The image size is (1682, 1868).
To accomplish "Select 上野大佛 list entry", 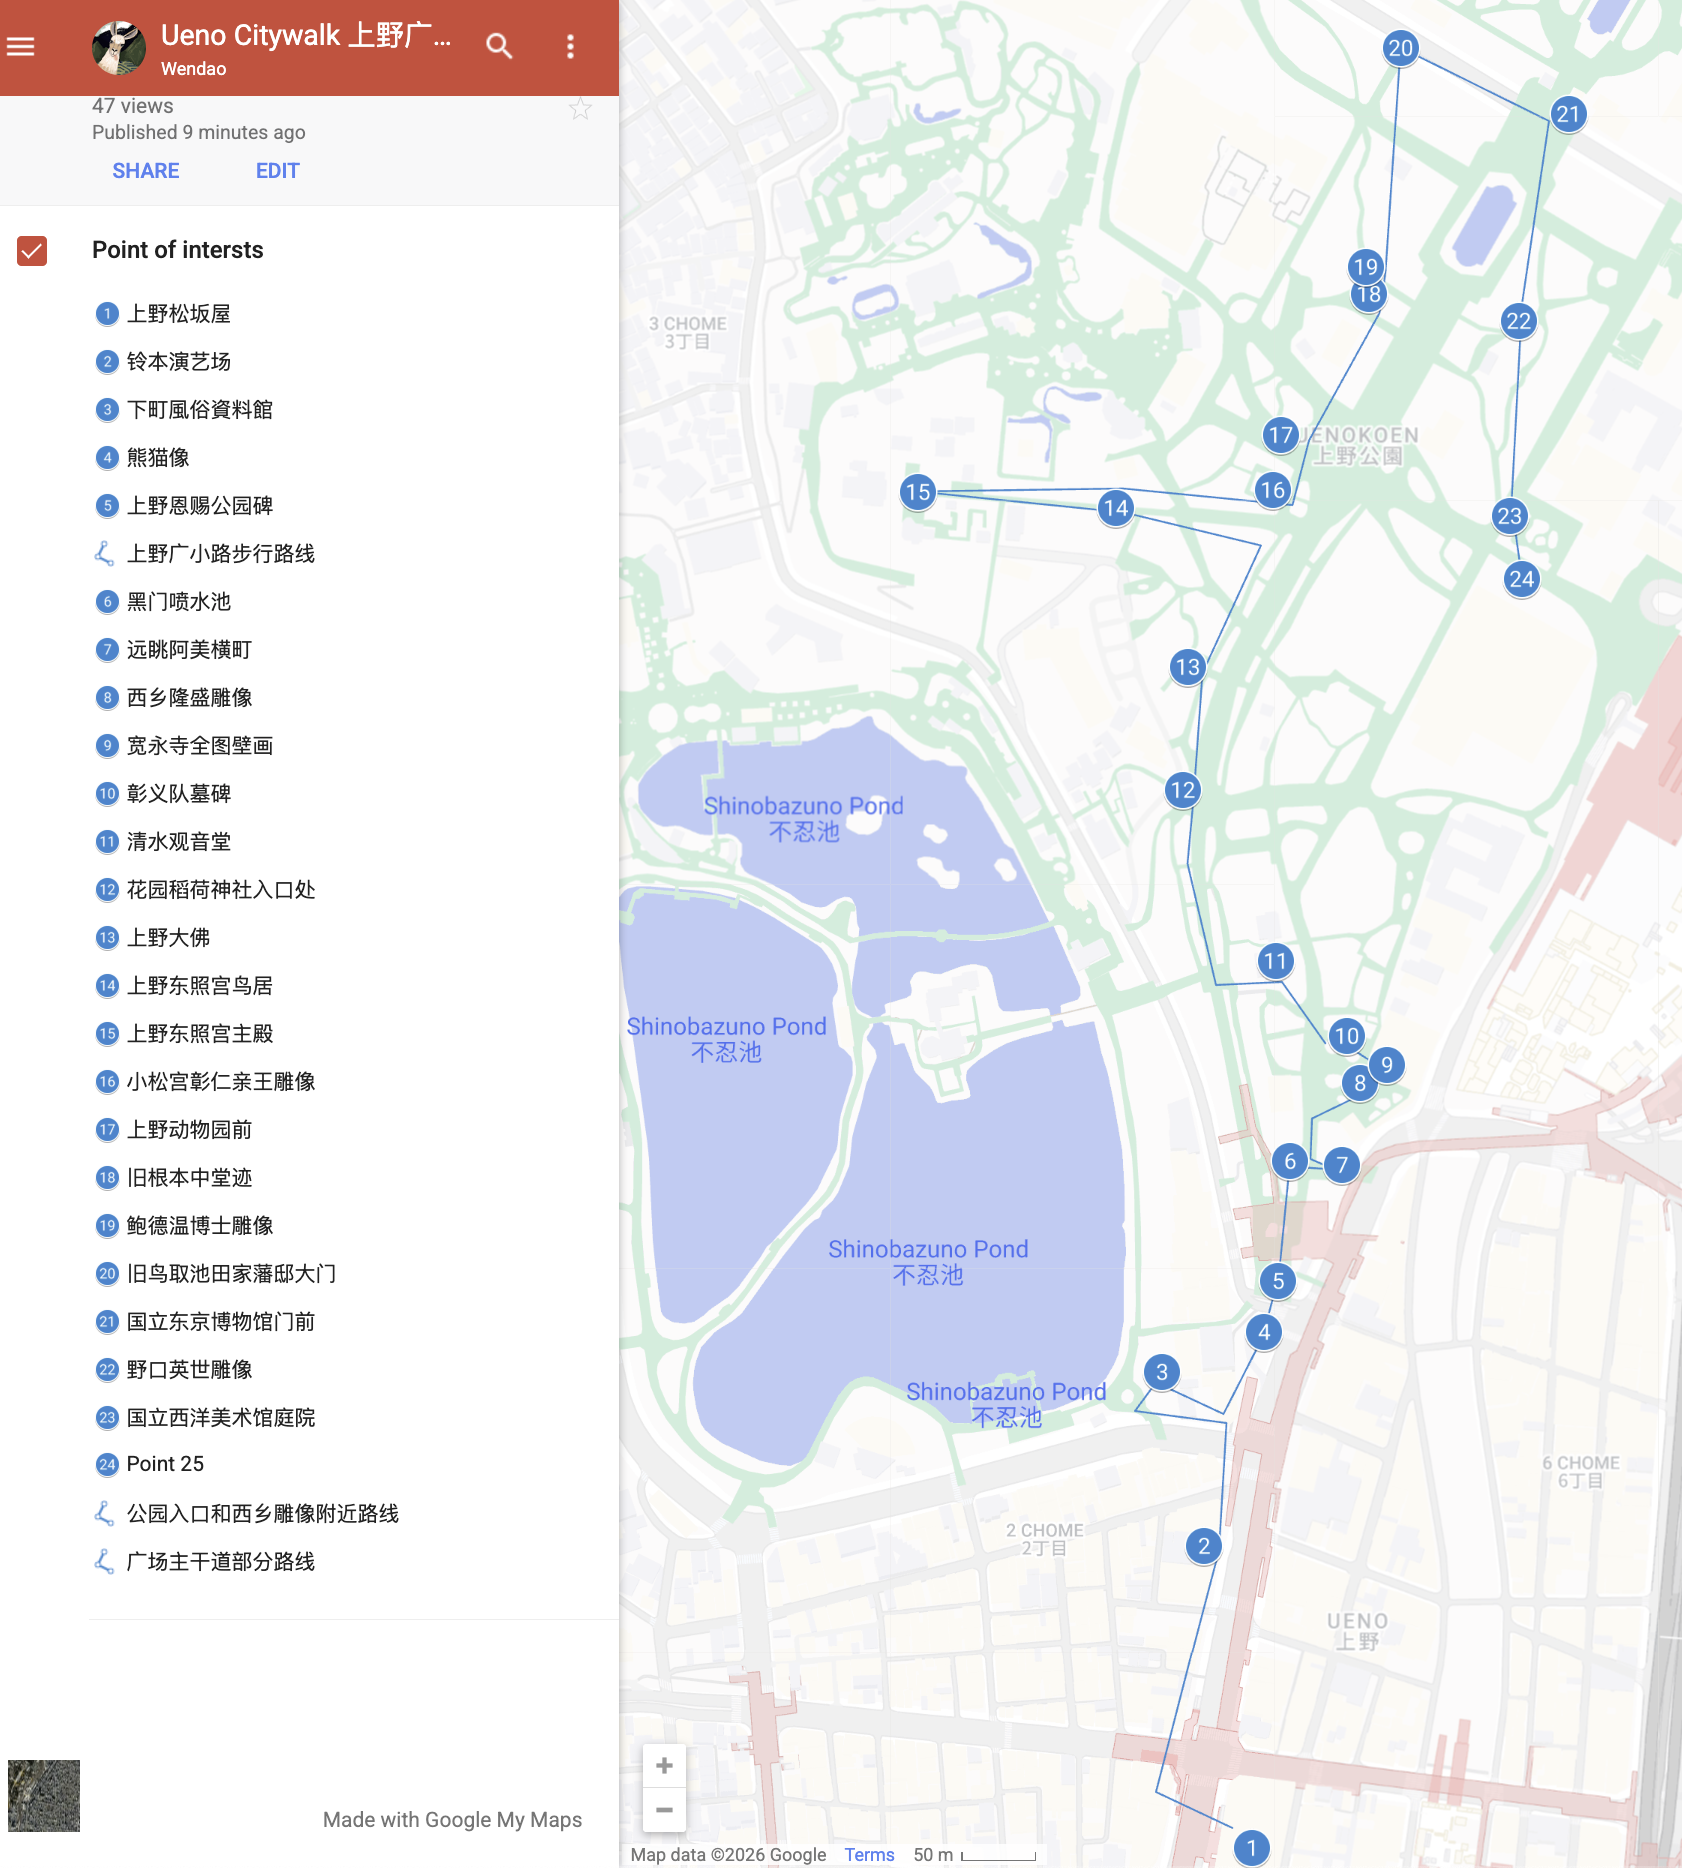I will point(168,938).
